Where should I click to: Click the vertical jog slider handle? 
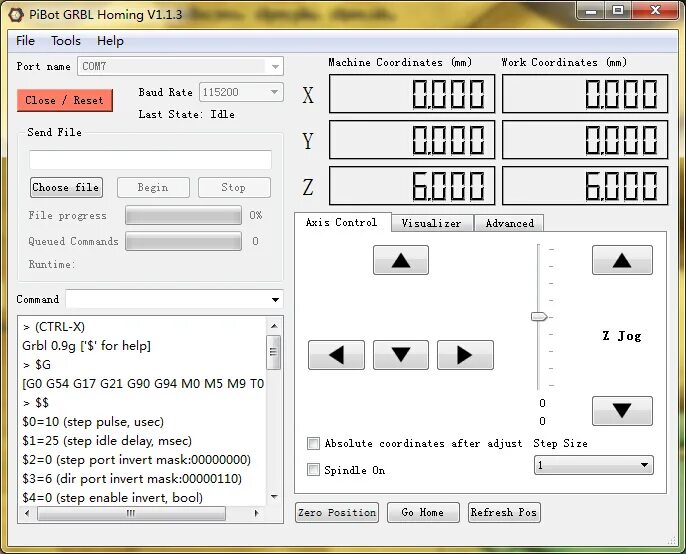(539, 316)
